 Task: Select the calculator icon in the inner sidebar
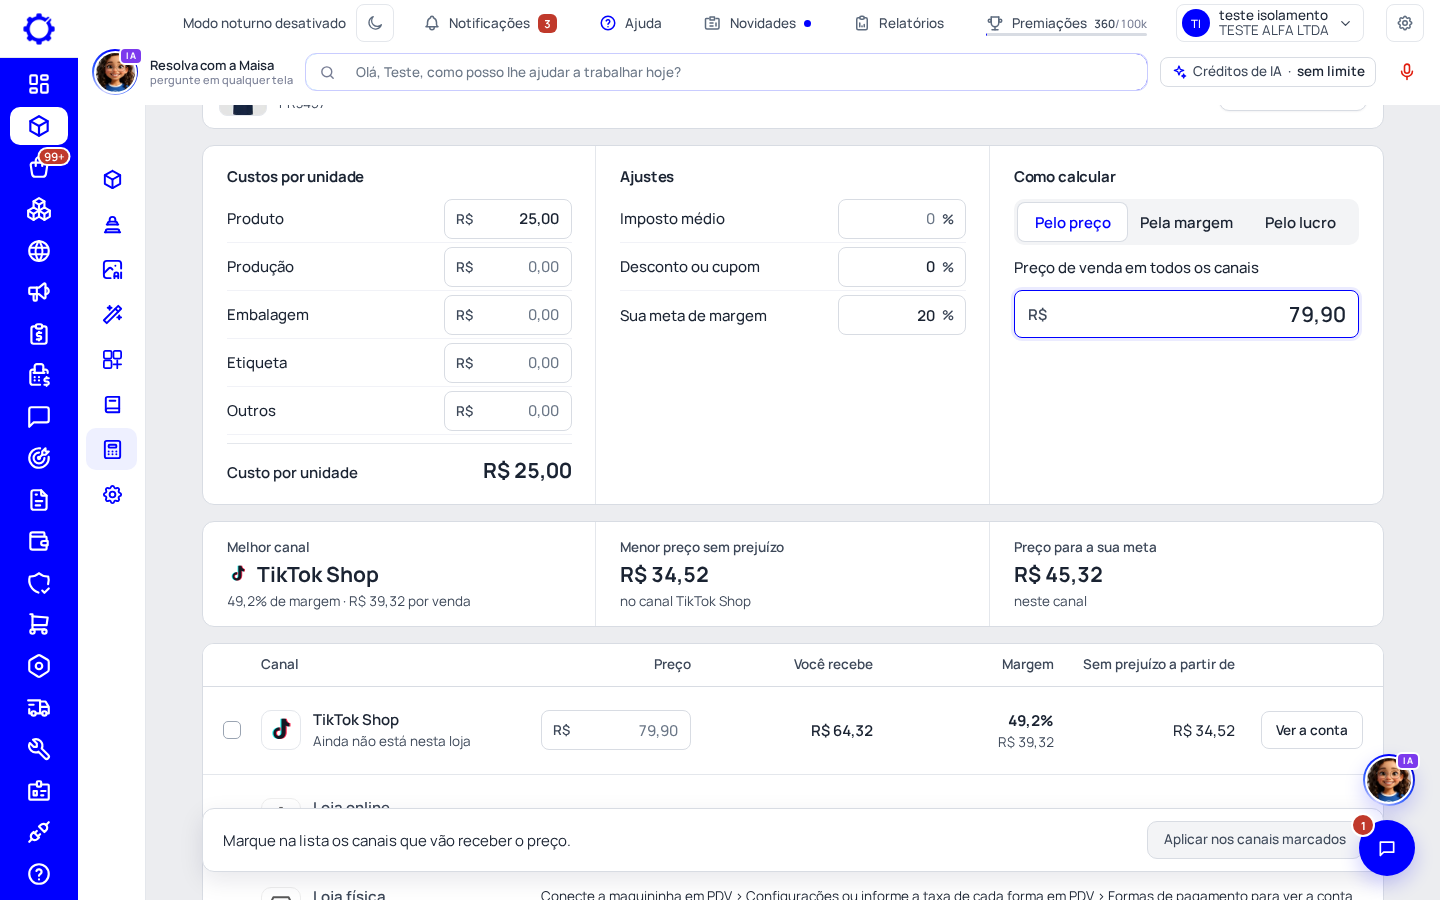pyautogui.click(x=112, y=449)
